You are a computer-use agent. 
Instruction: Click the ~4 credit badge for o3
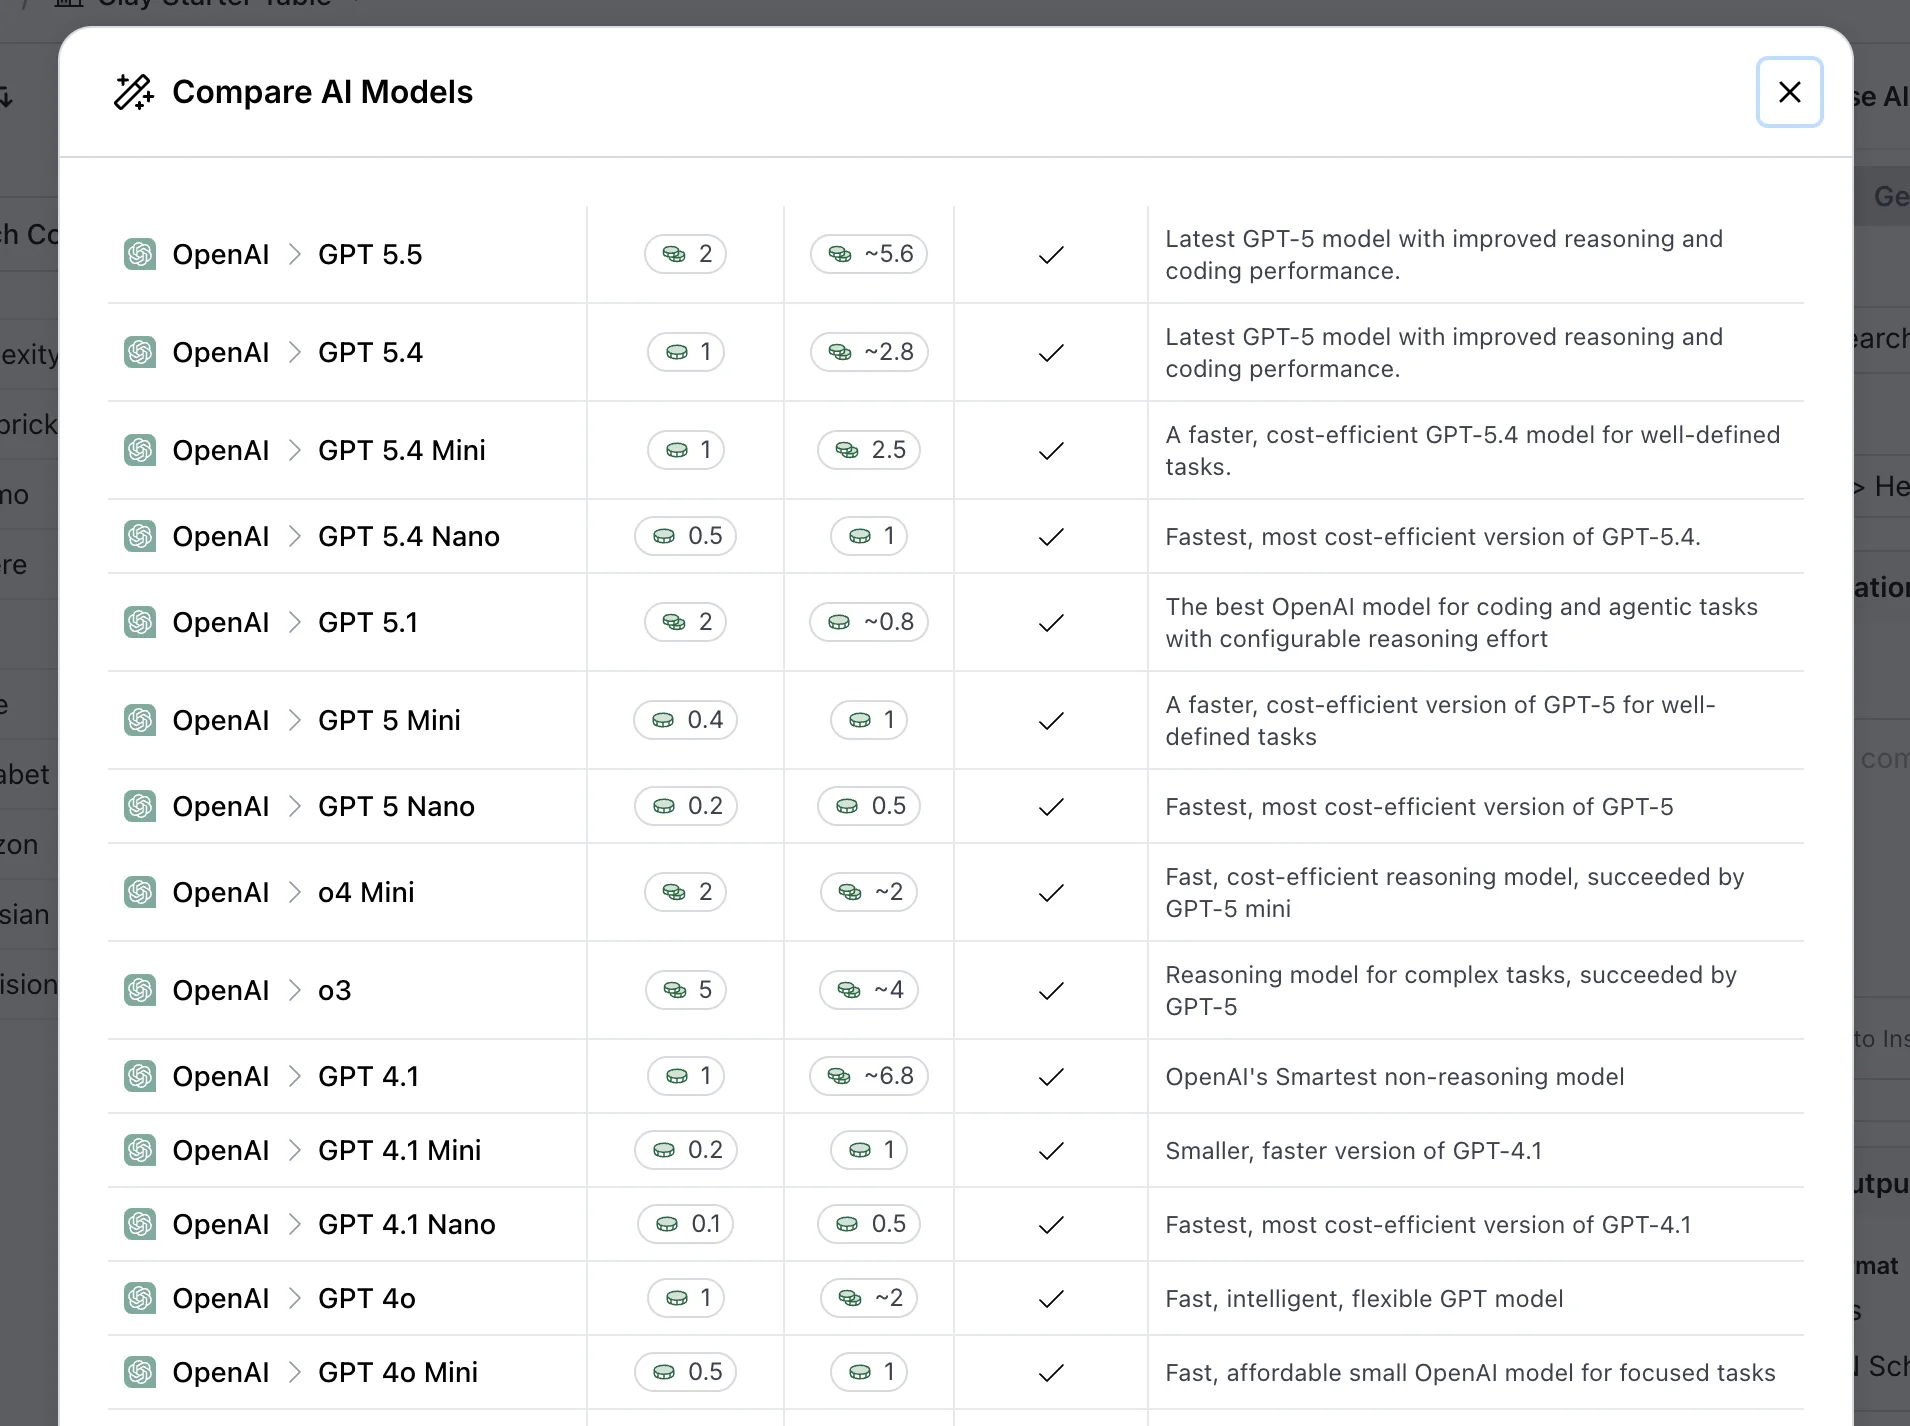[x=869, y=990]
